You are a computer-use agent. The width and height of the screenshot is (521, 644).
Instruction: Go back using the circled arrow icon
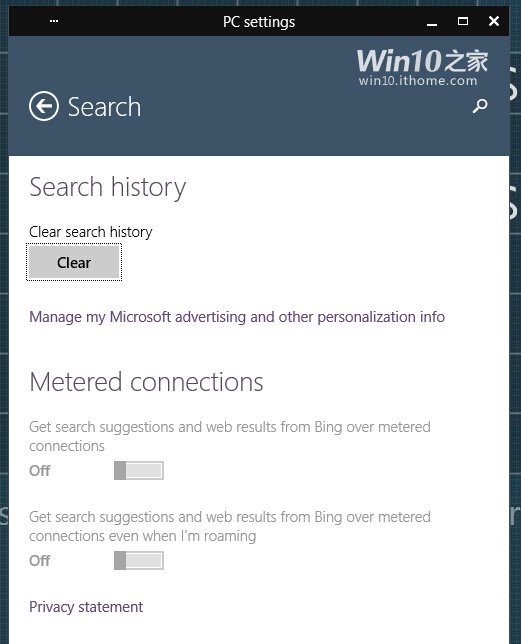tap(44, 106)
